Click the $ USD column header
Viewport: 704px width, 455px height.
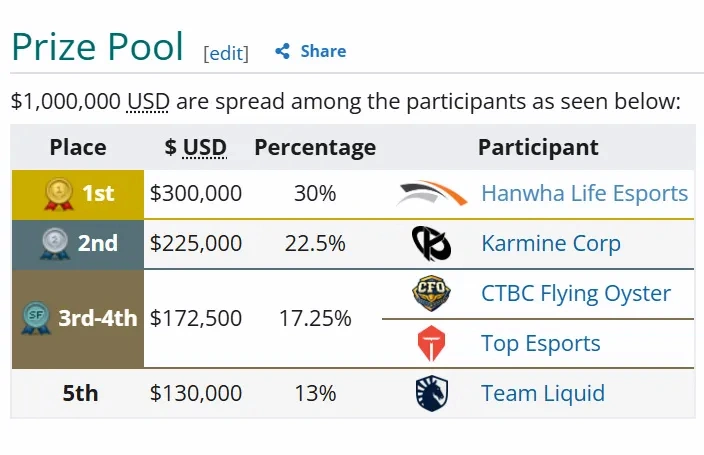pyautogui.click(x=196, y=148)
